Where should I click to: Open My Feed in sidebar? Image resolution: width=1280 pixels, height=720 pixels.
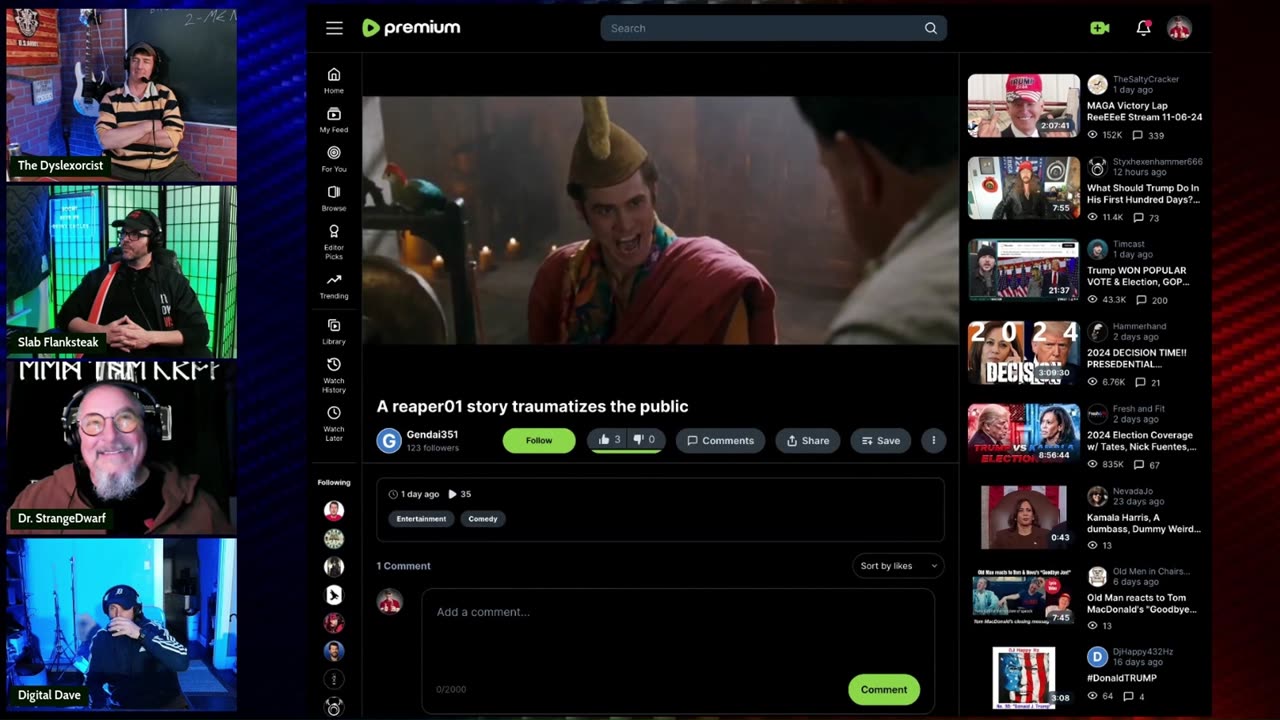point(334,120)
